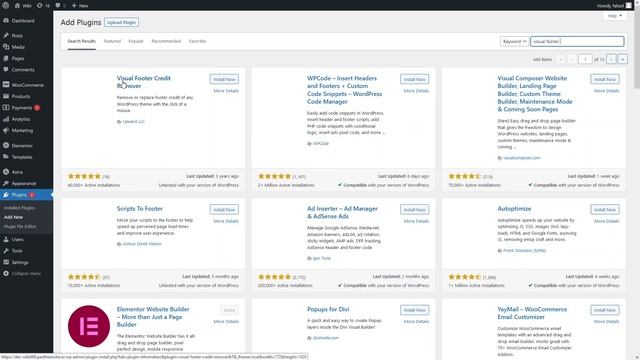Switch to Recommended plugins tab
640x360 pixels.
pos(166,41)
